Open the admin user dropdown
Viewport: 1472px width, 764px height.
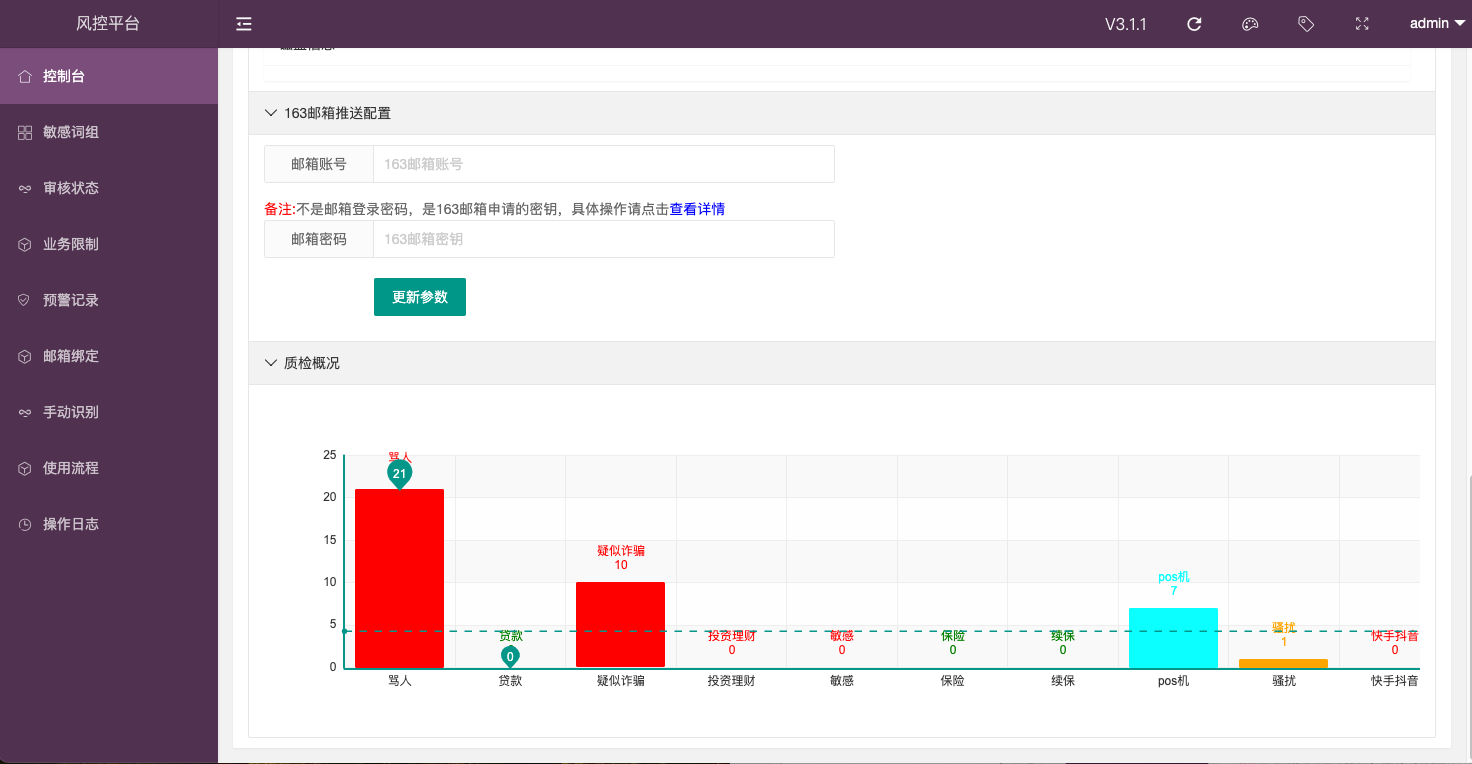point(1436,24)
